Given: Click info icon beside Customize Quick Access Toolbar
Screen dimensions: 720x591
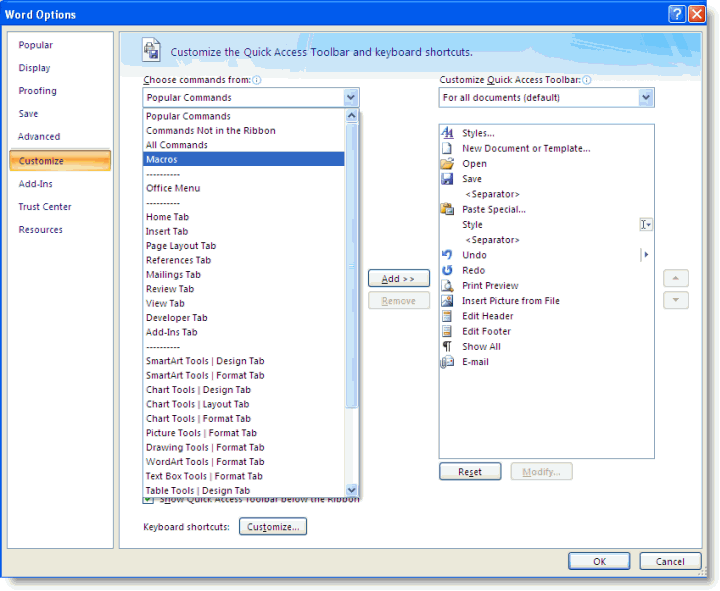Looking at the screenshot, I should (x=586, y=80).
